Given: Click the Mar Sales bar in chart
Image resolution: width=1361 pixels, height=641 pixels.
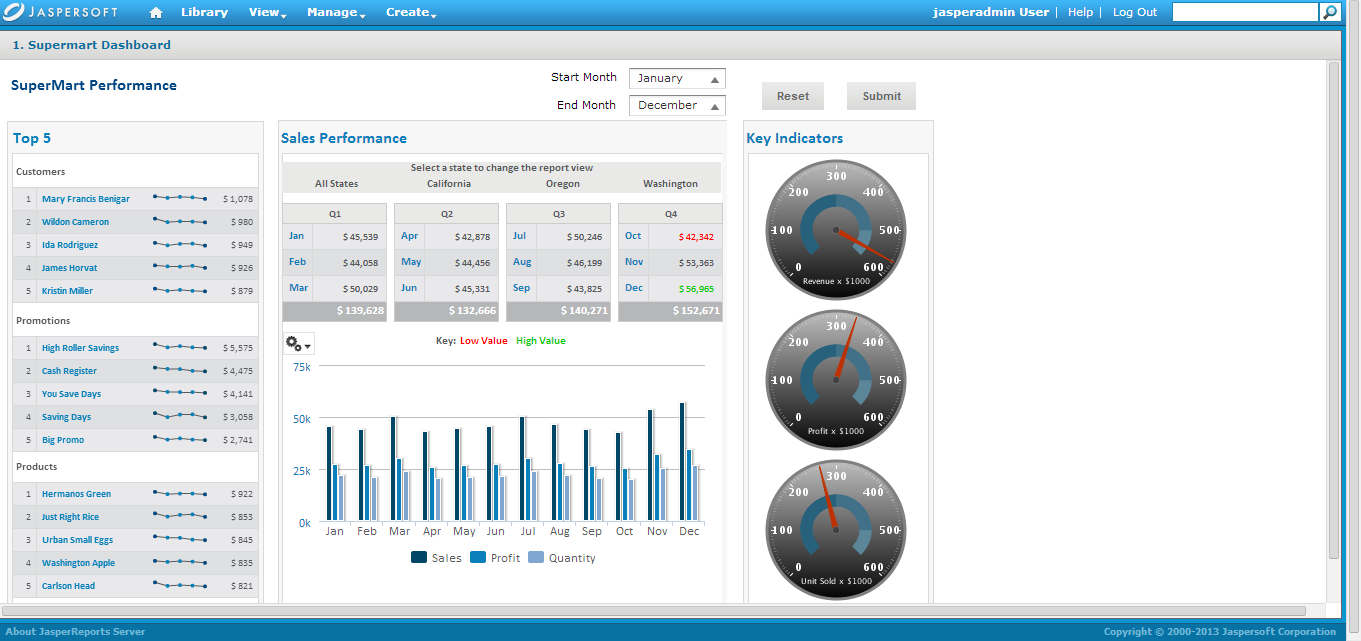Looking at the screenshot, I should tap(393, 469).
